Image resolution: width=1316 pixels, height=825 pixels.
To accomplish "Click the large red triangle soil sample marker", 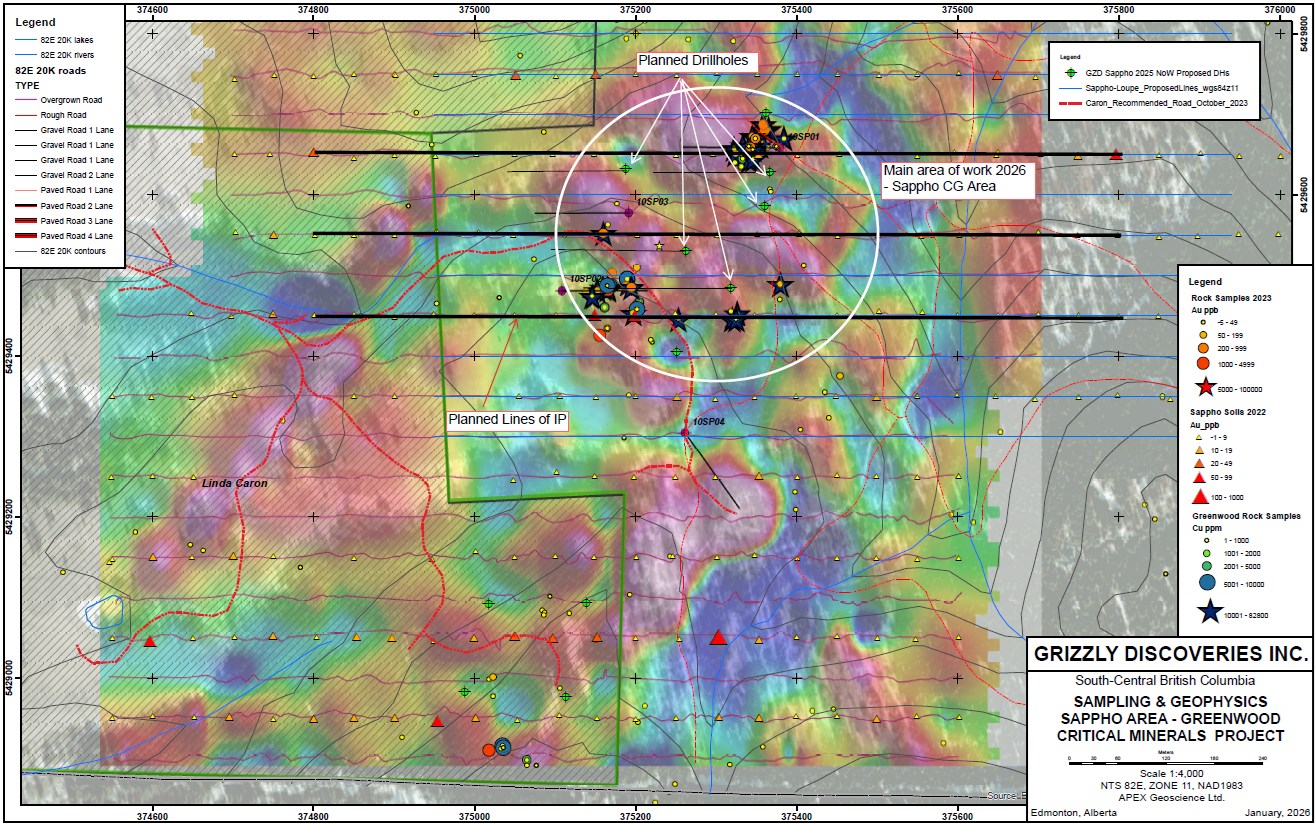I will pos(717,637).
